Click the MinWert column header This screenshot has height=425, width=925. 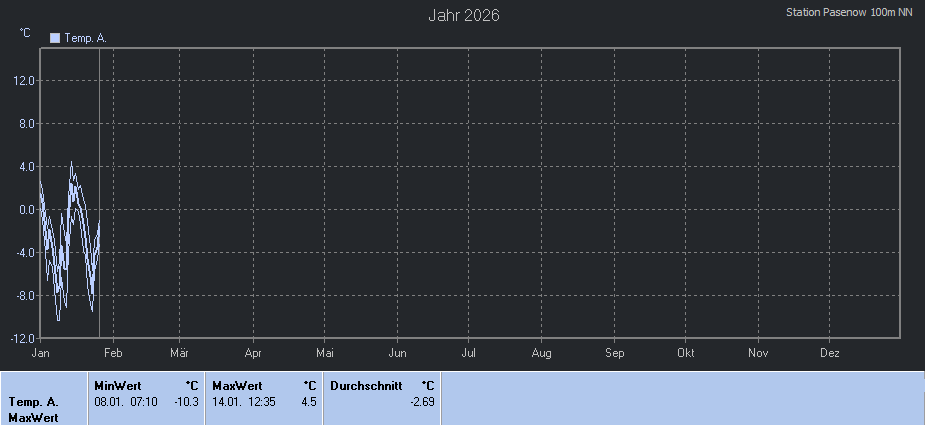pyautogui.click(x=117, y=385)
